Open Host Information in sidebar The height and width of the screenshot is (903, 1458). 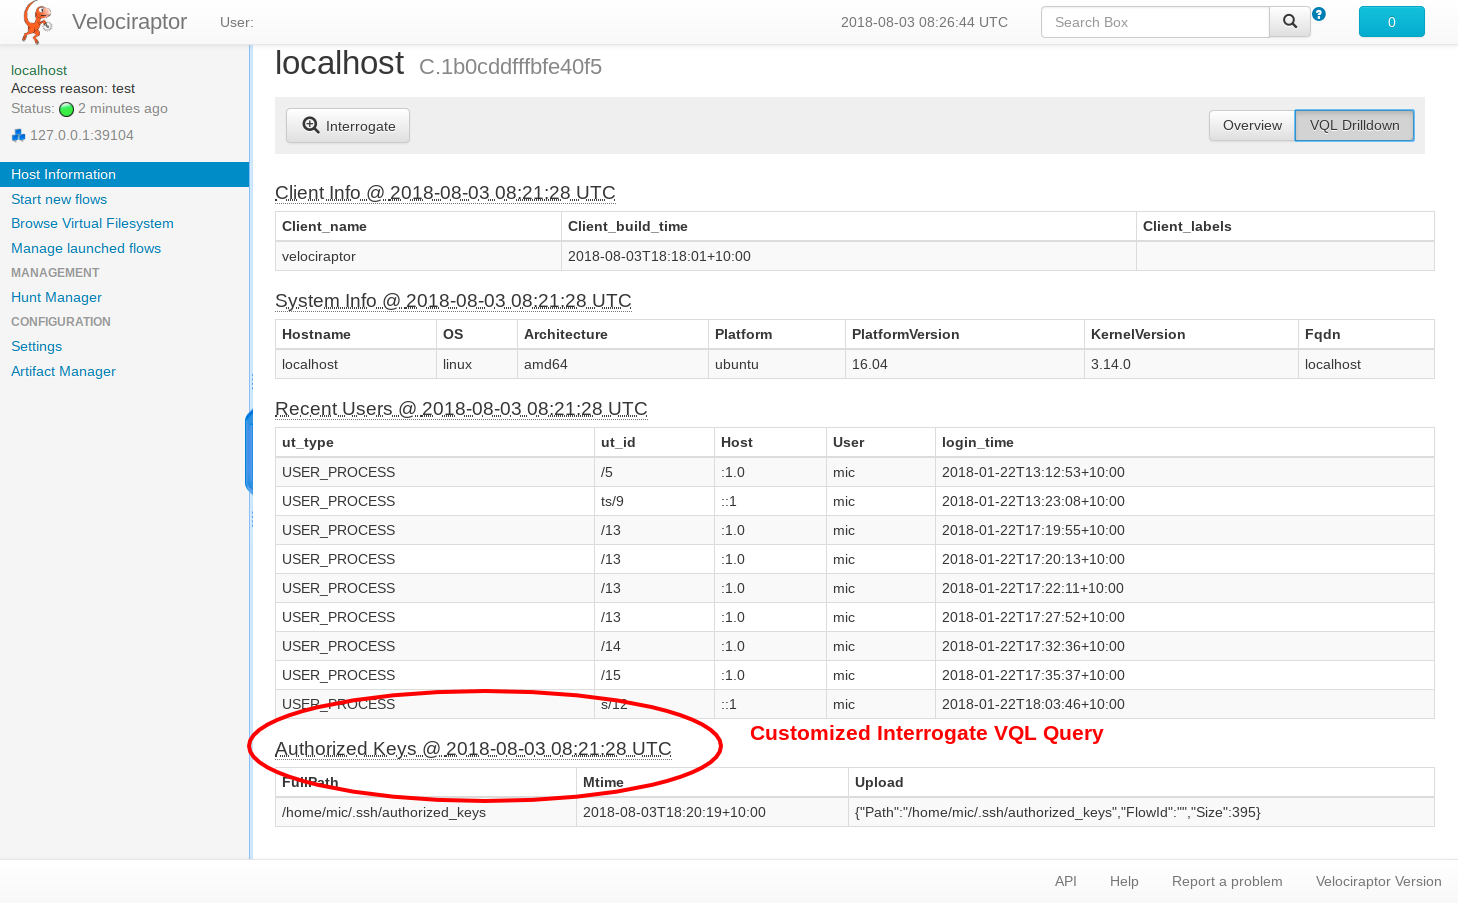(x=63, y=174)
